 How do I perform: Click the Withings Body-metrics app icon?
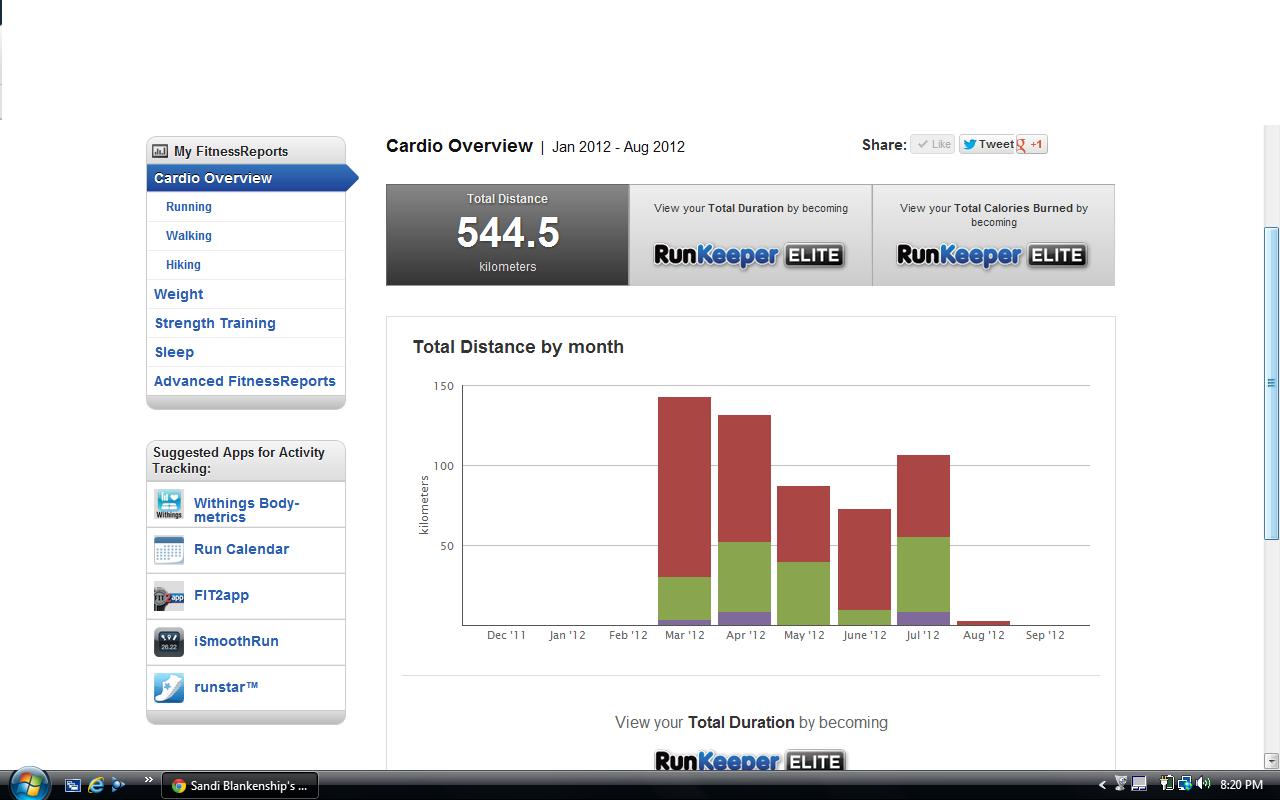point(169,504)
